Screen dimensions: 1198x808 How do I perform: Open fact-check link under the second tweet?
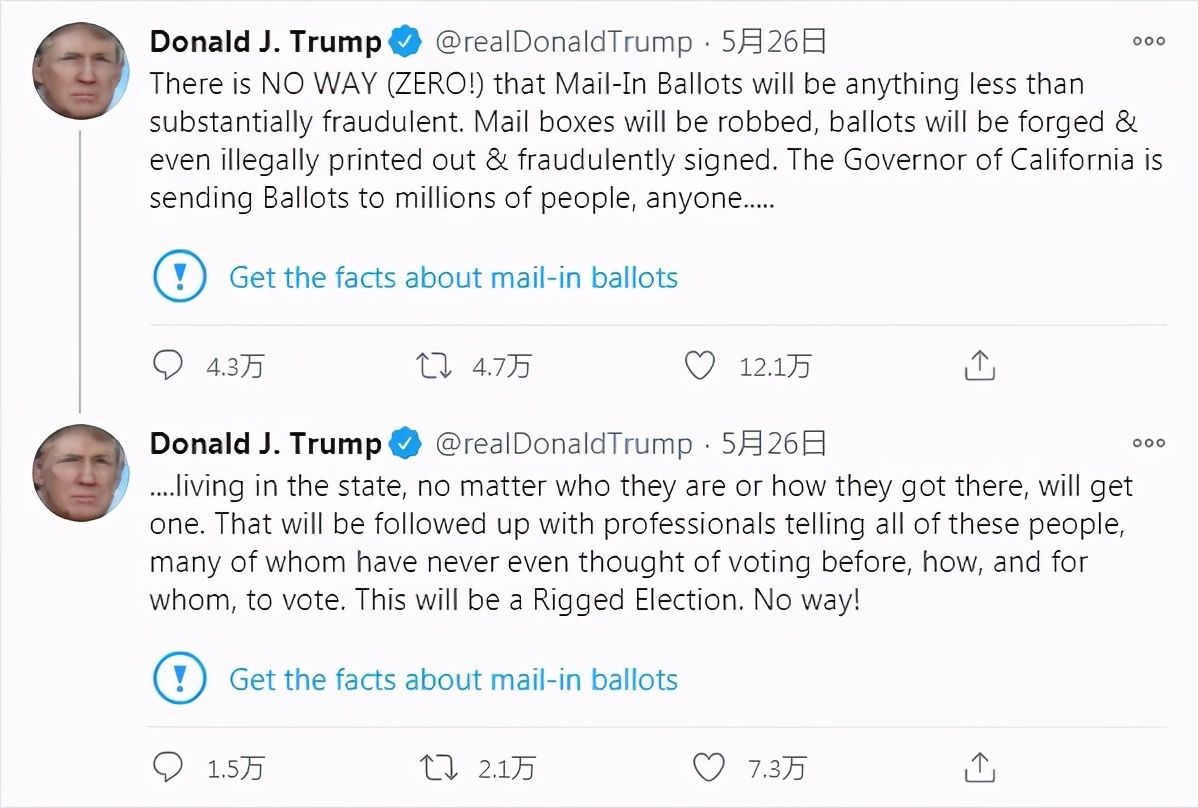pyautogui.click(x=453, y=680)
